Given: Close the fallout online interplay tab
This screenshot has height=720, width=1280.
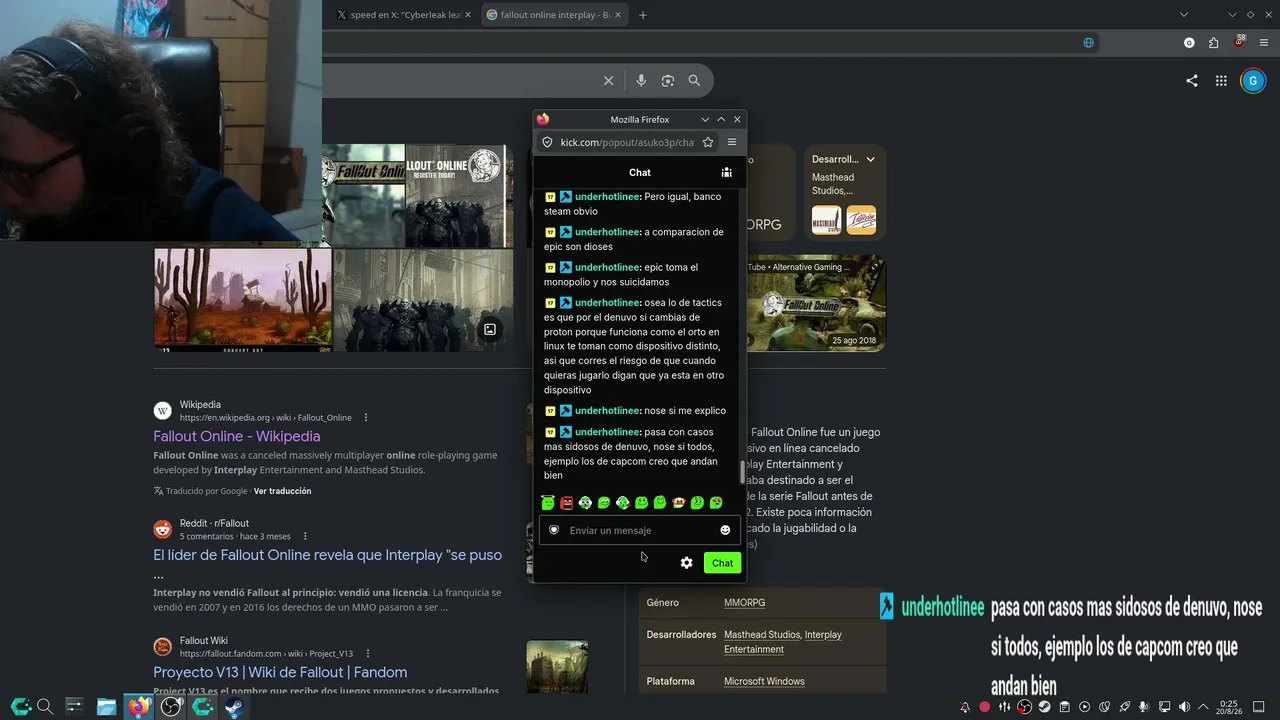Looking at the screenshot, I should (618, 15).
